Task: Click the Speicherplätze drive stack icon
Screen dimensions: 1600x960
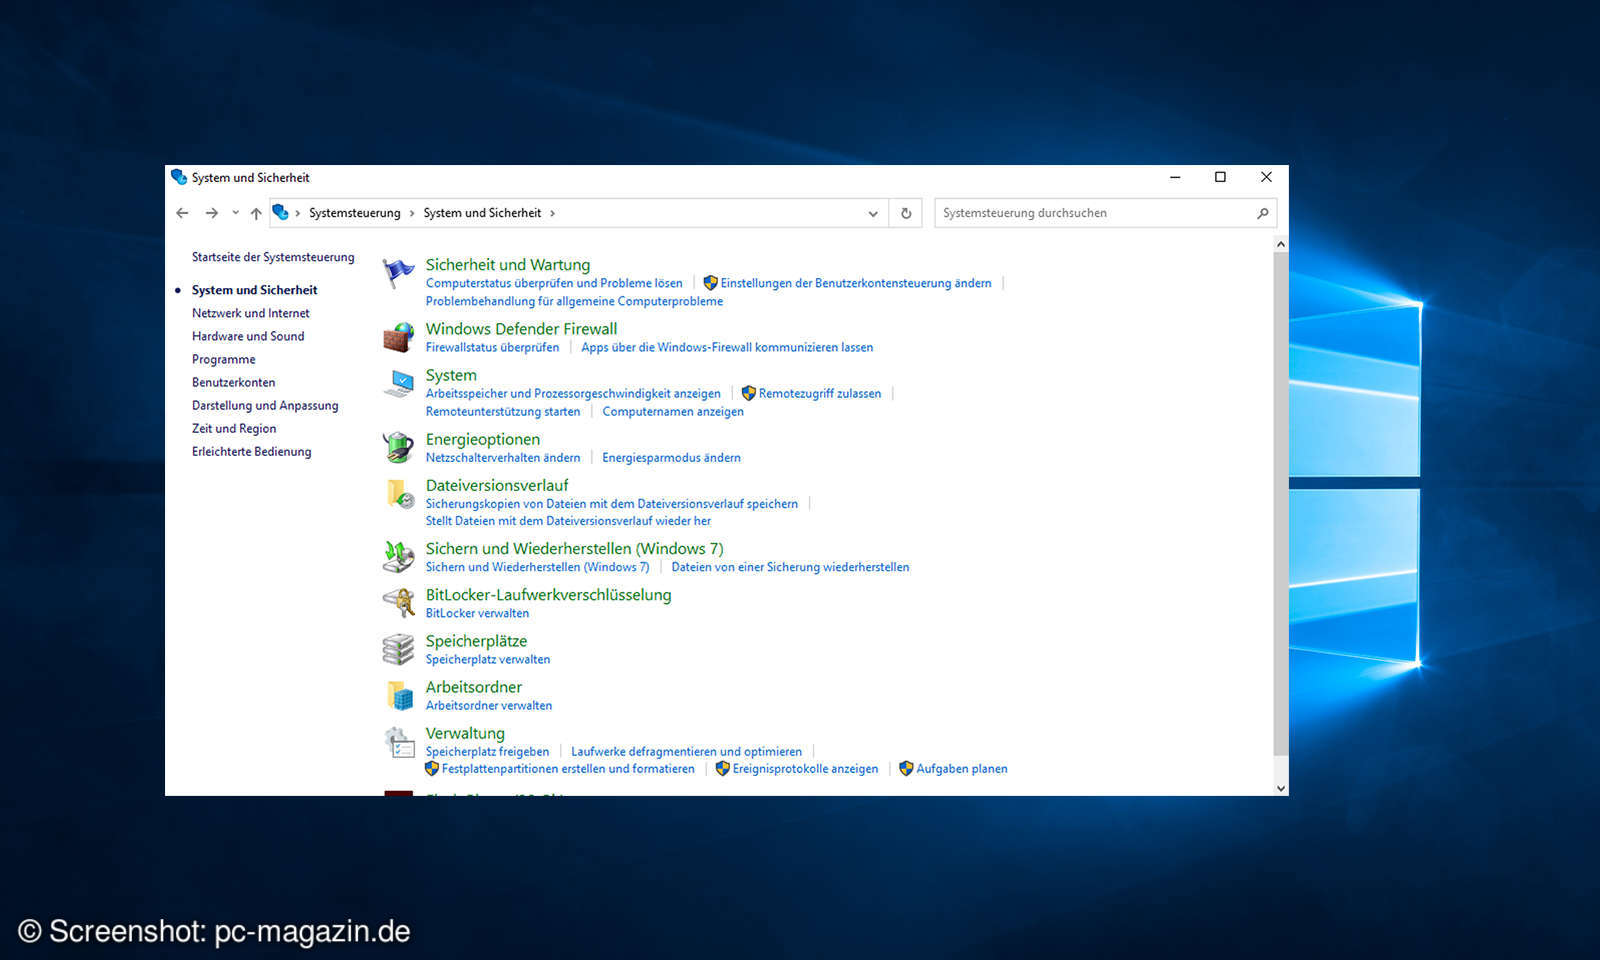Action: click(x=399, y=648)
